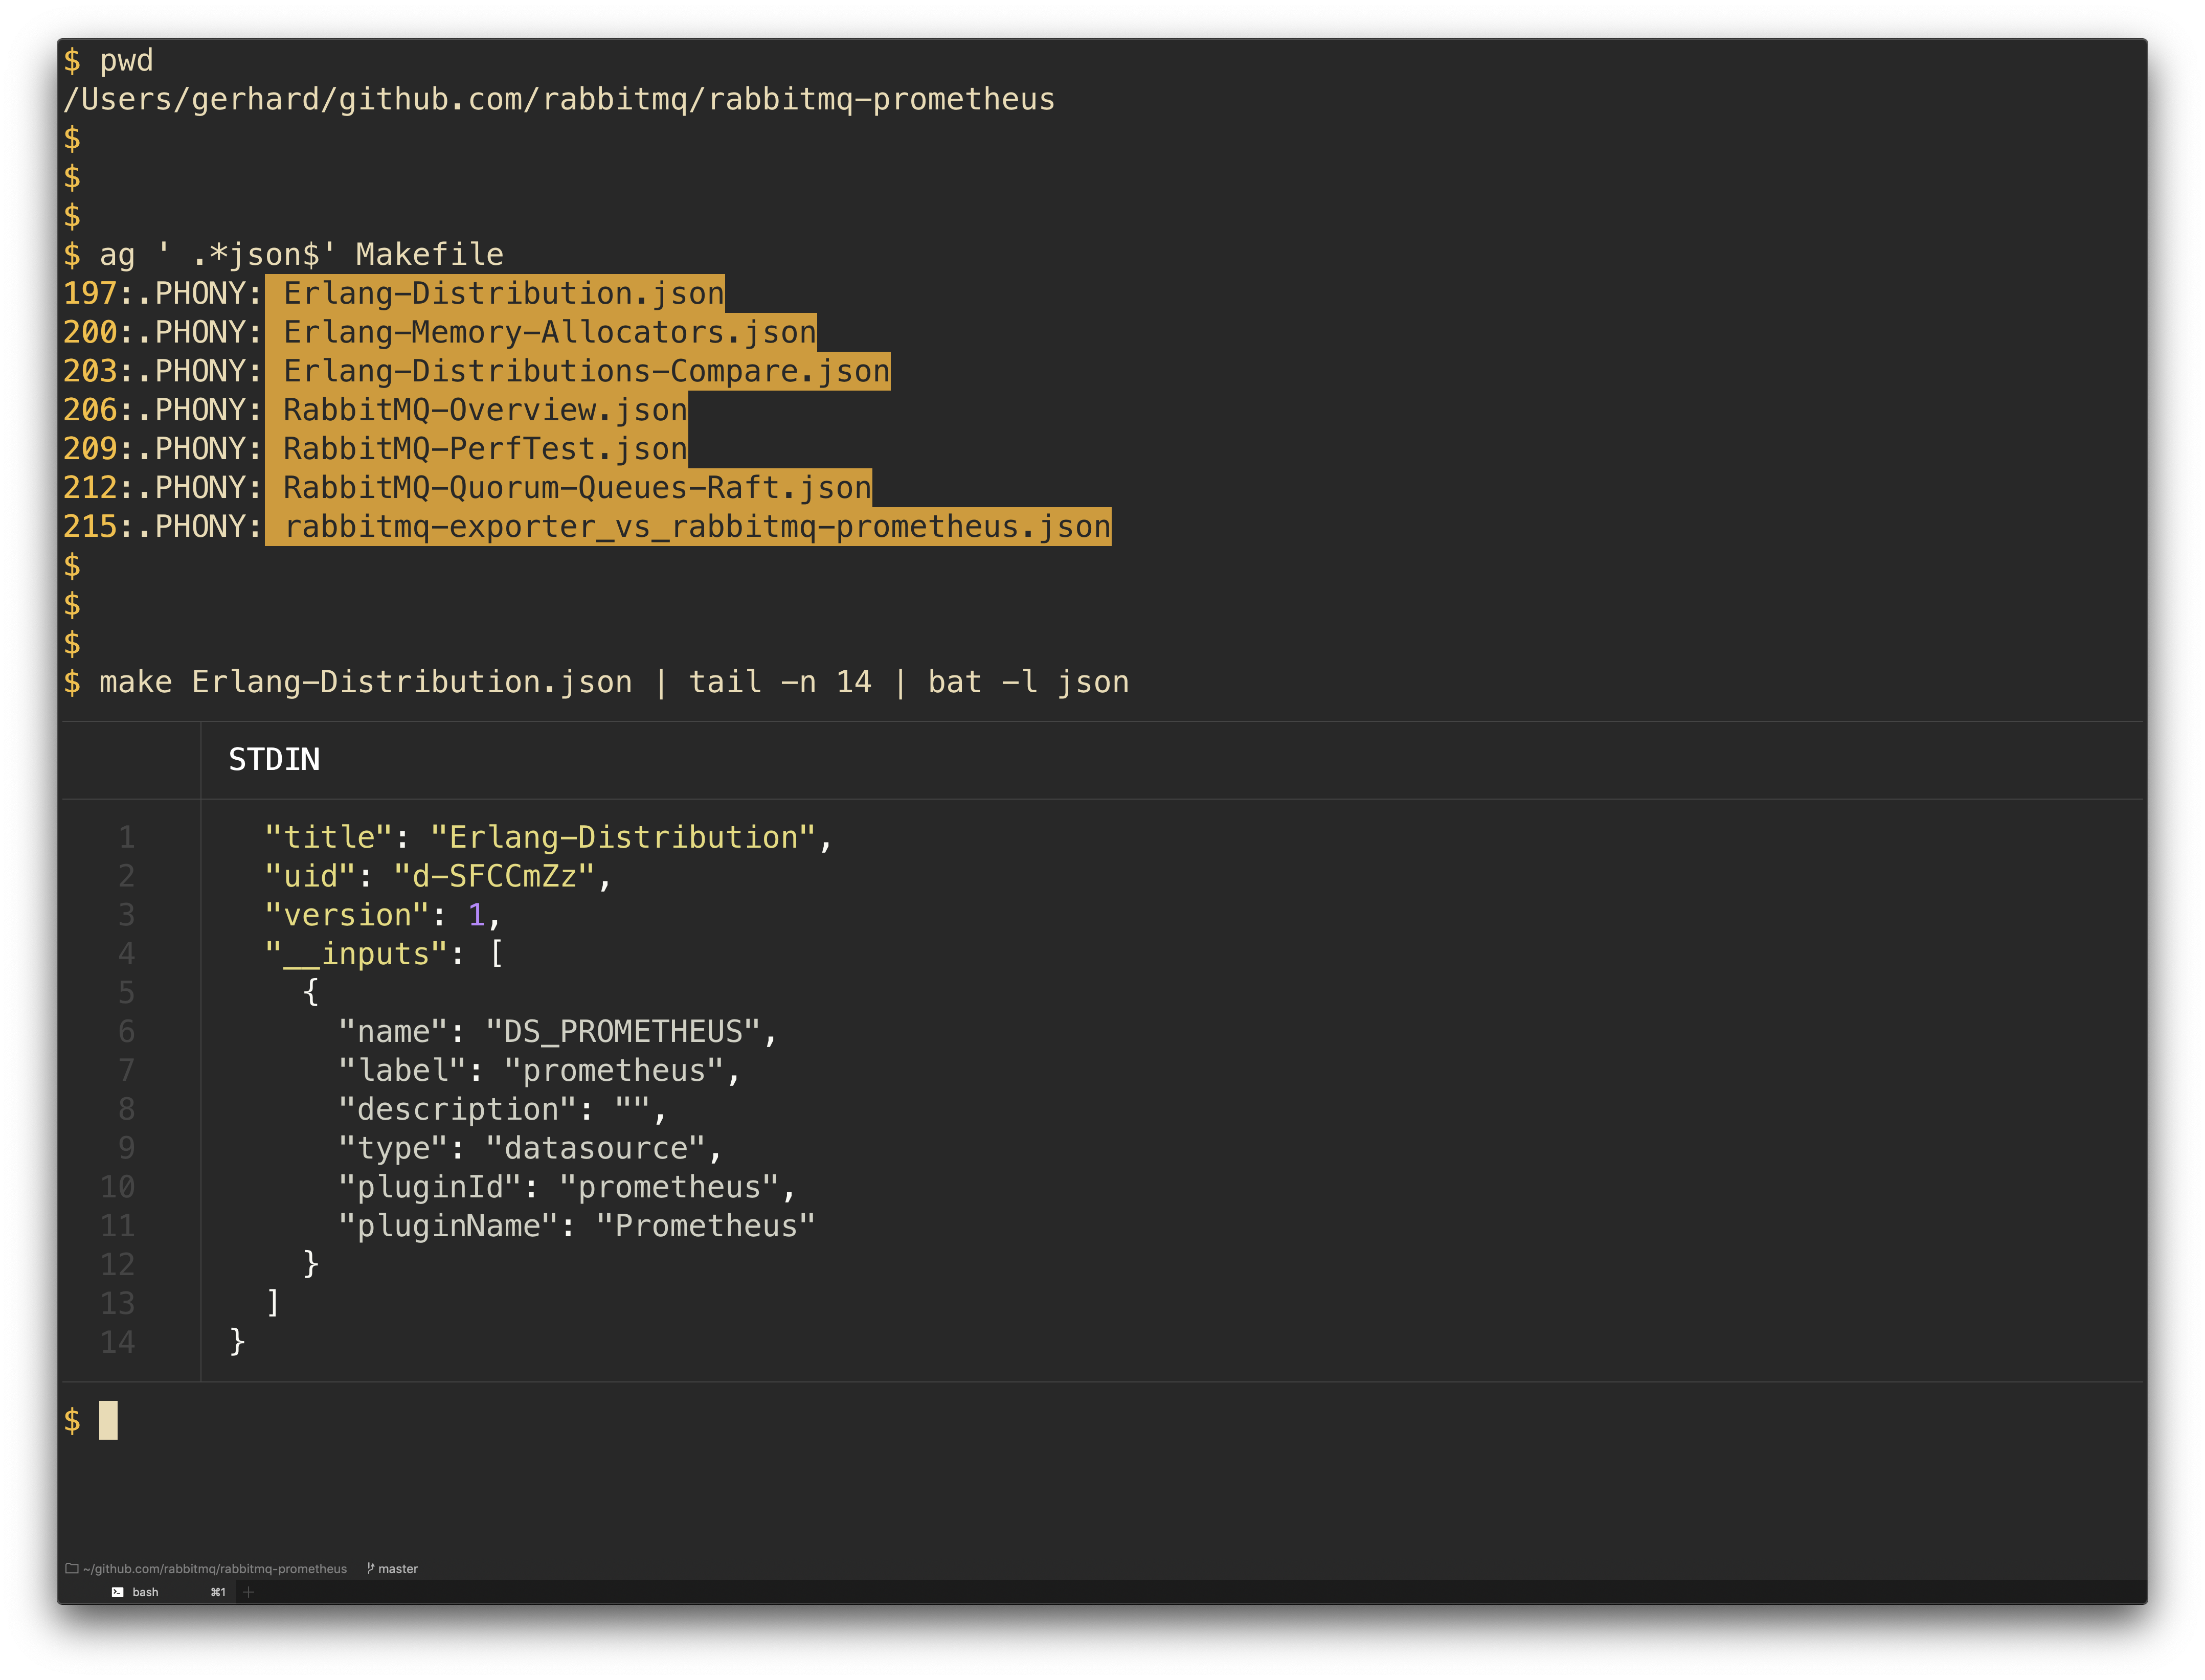Click the master branch name

pyautogui.click(x=398, y=1568)
